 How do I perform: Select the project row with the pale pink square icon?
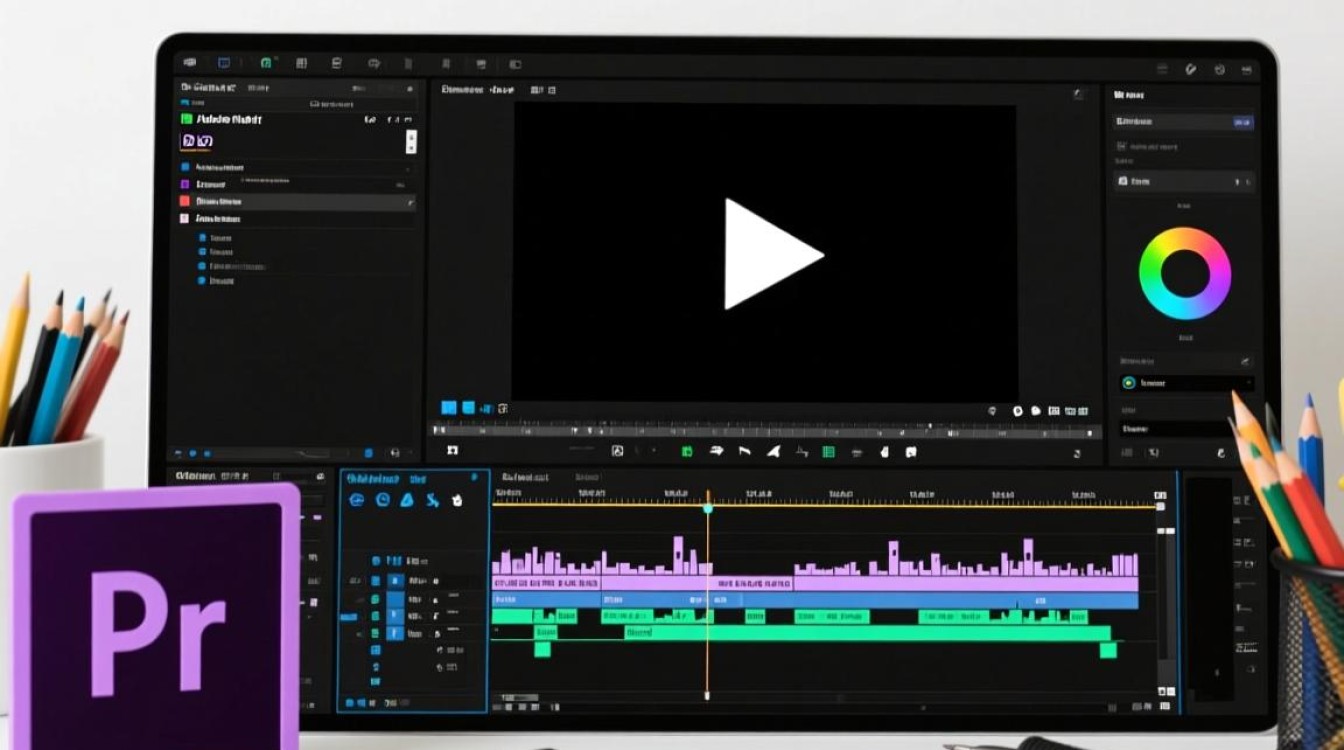[x=296, y=218]
